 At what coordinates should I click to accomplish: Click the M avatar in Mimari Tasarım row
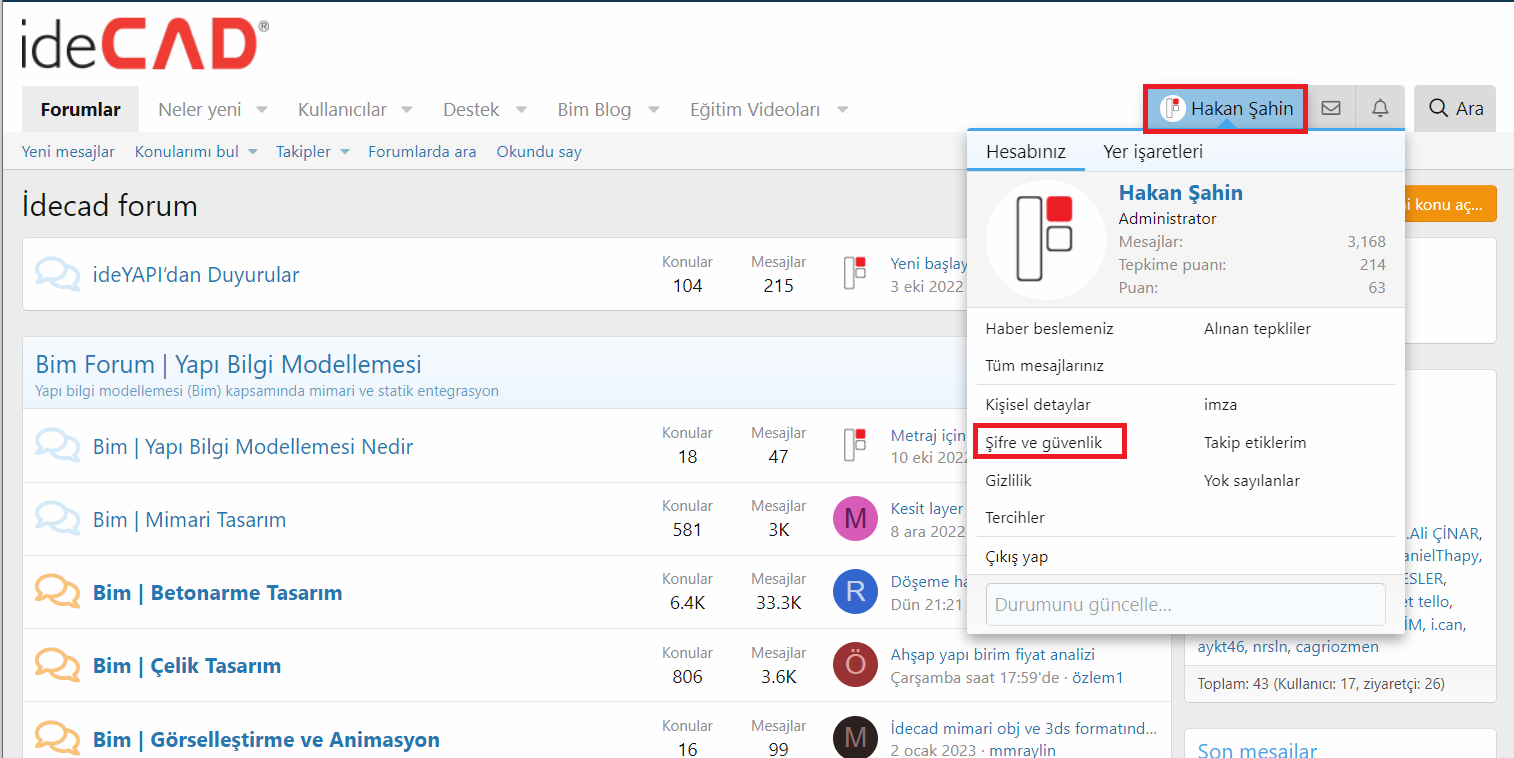(855, 518)
